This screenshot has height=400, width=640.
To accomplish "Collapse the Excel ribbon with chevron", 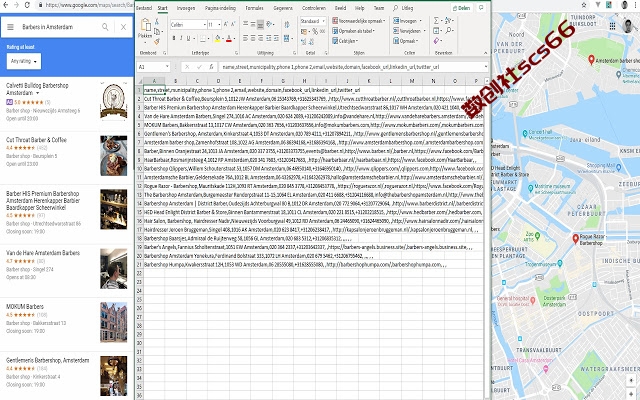I will 485,53.
